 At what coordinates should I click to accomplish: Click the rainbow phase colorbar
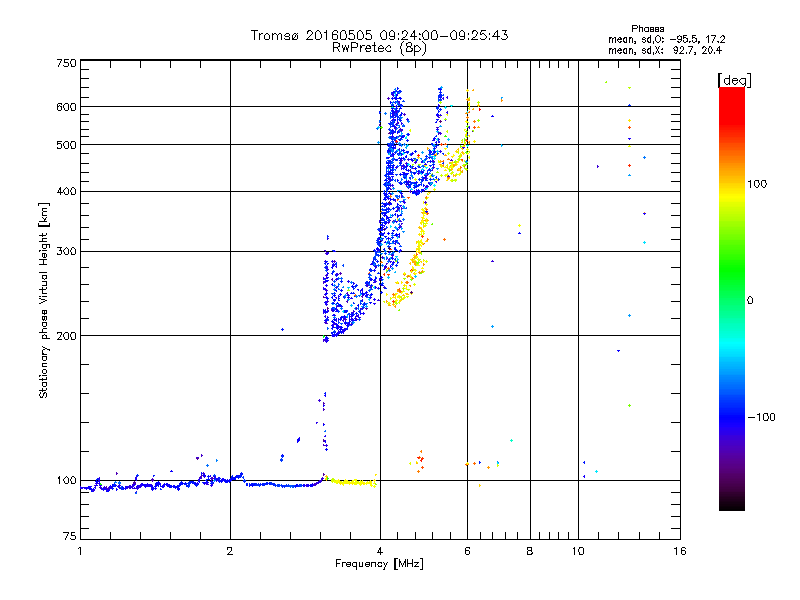click(732, 299)
